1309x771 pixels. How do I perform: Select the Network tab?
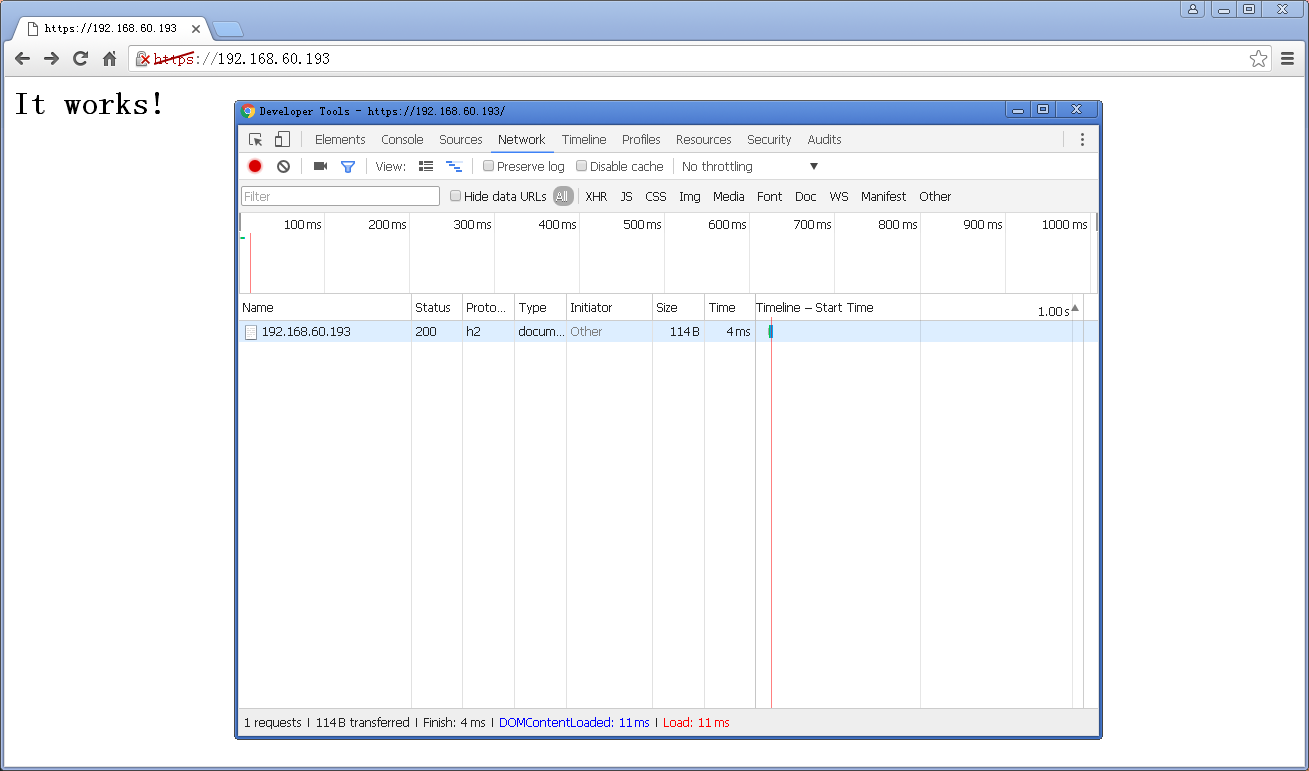click(x=522, y=140)
